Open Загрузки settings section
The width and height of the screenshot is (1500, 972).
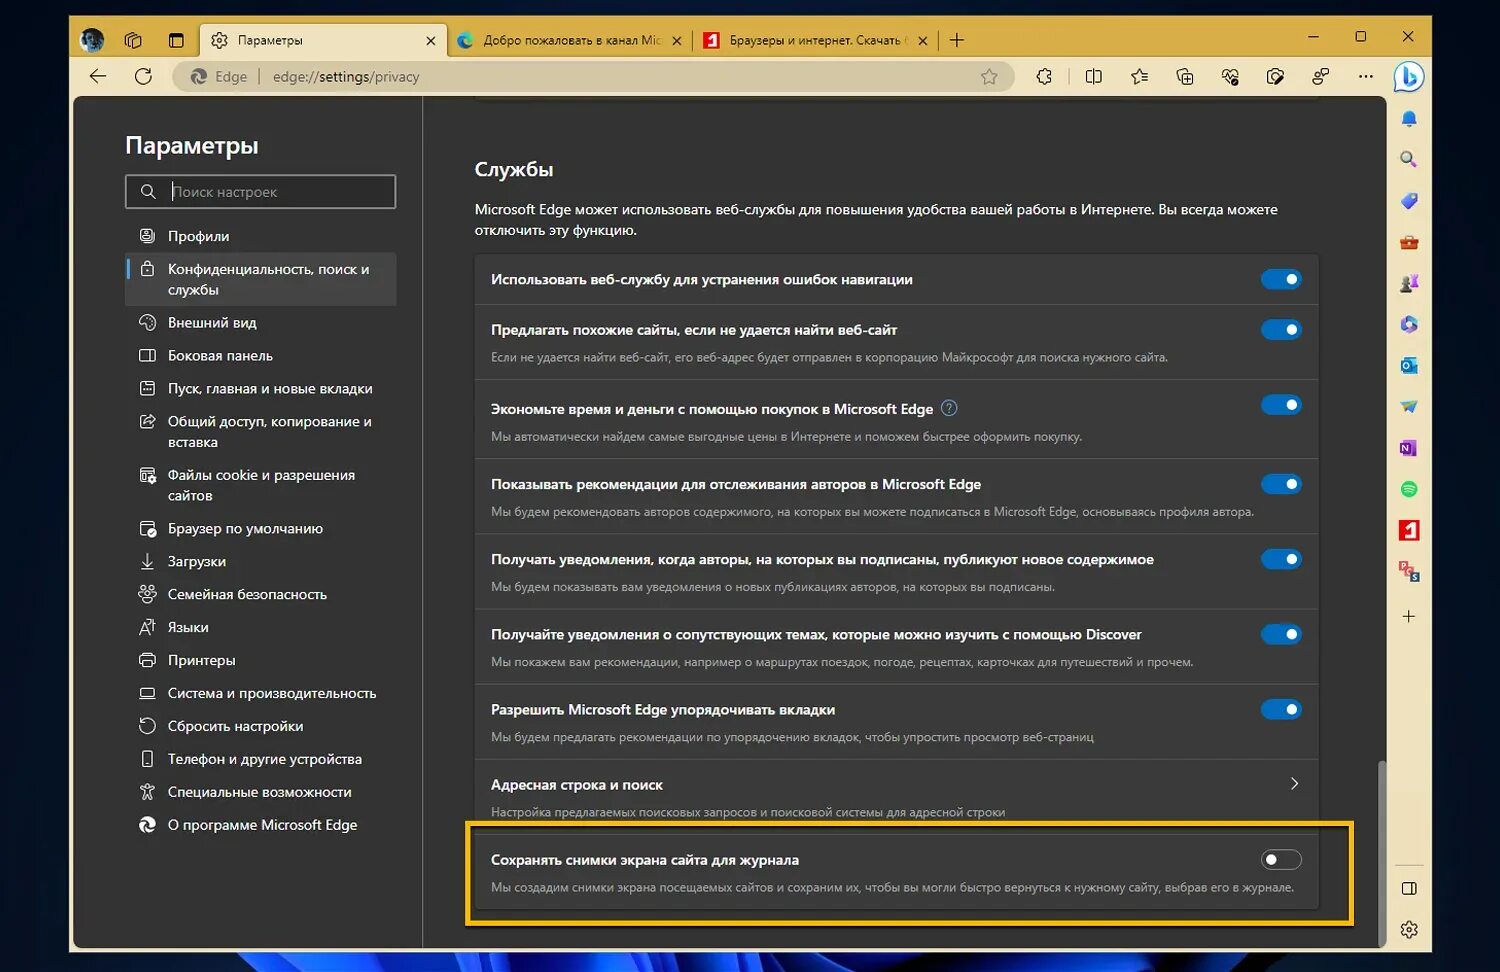pyautogui.click(x=261, y=561)
